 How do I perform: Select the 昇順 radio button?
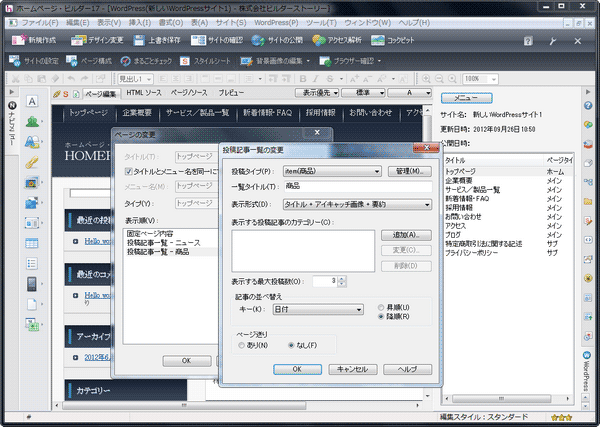point(381,307)
